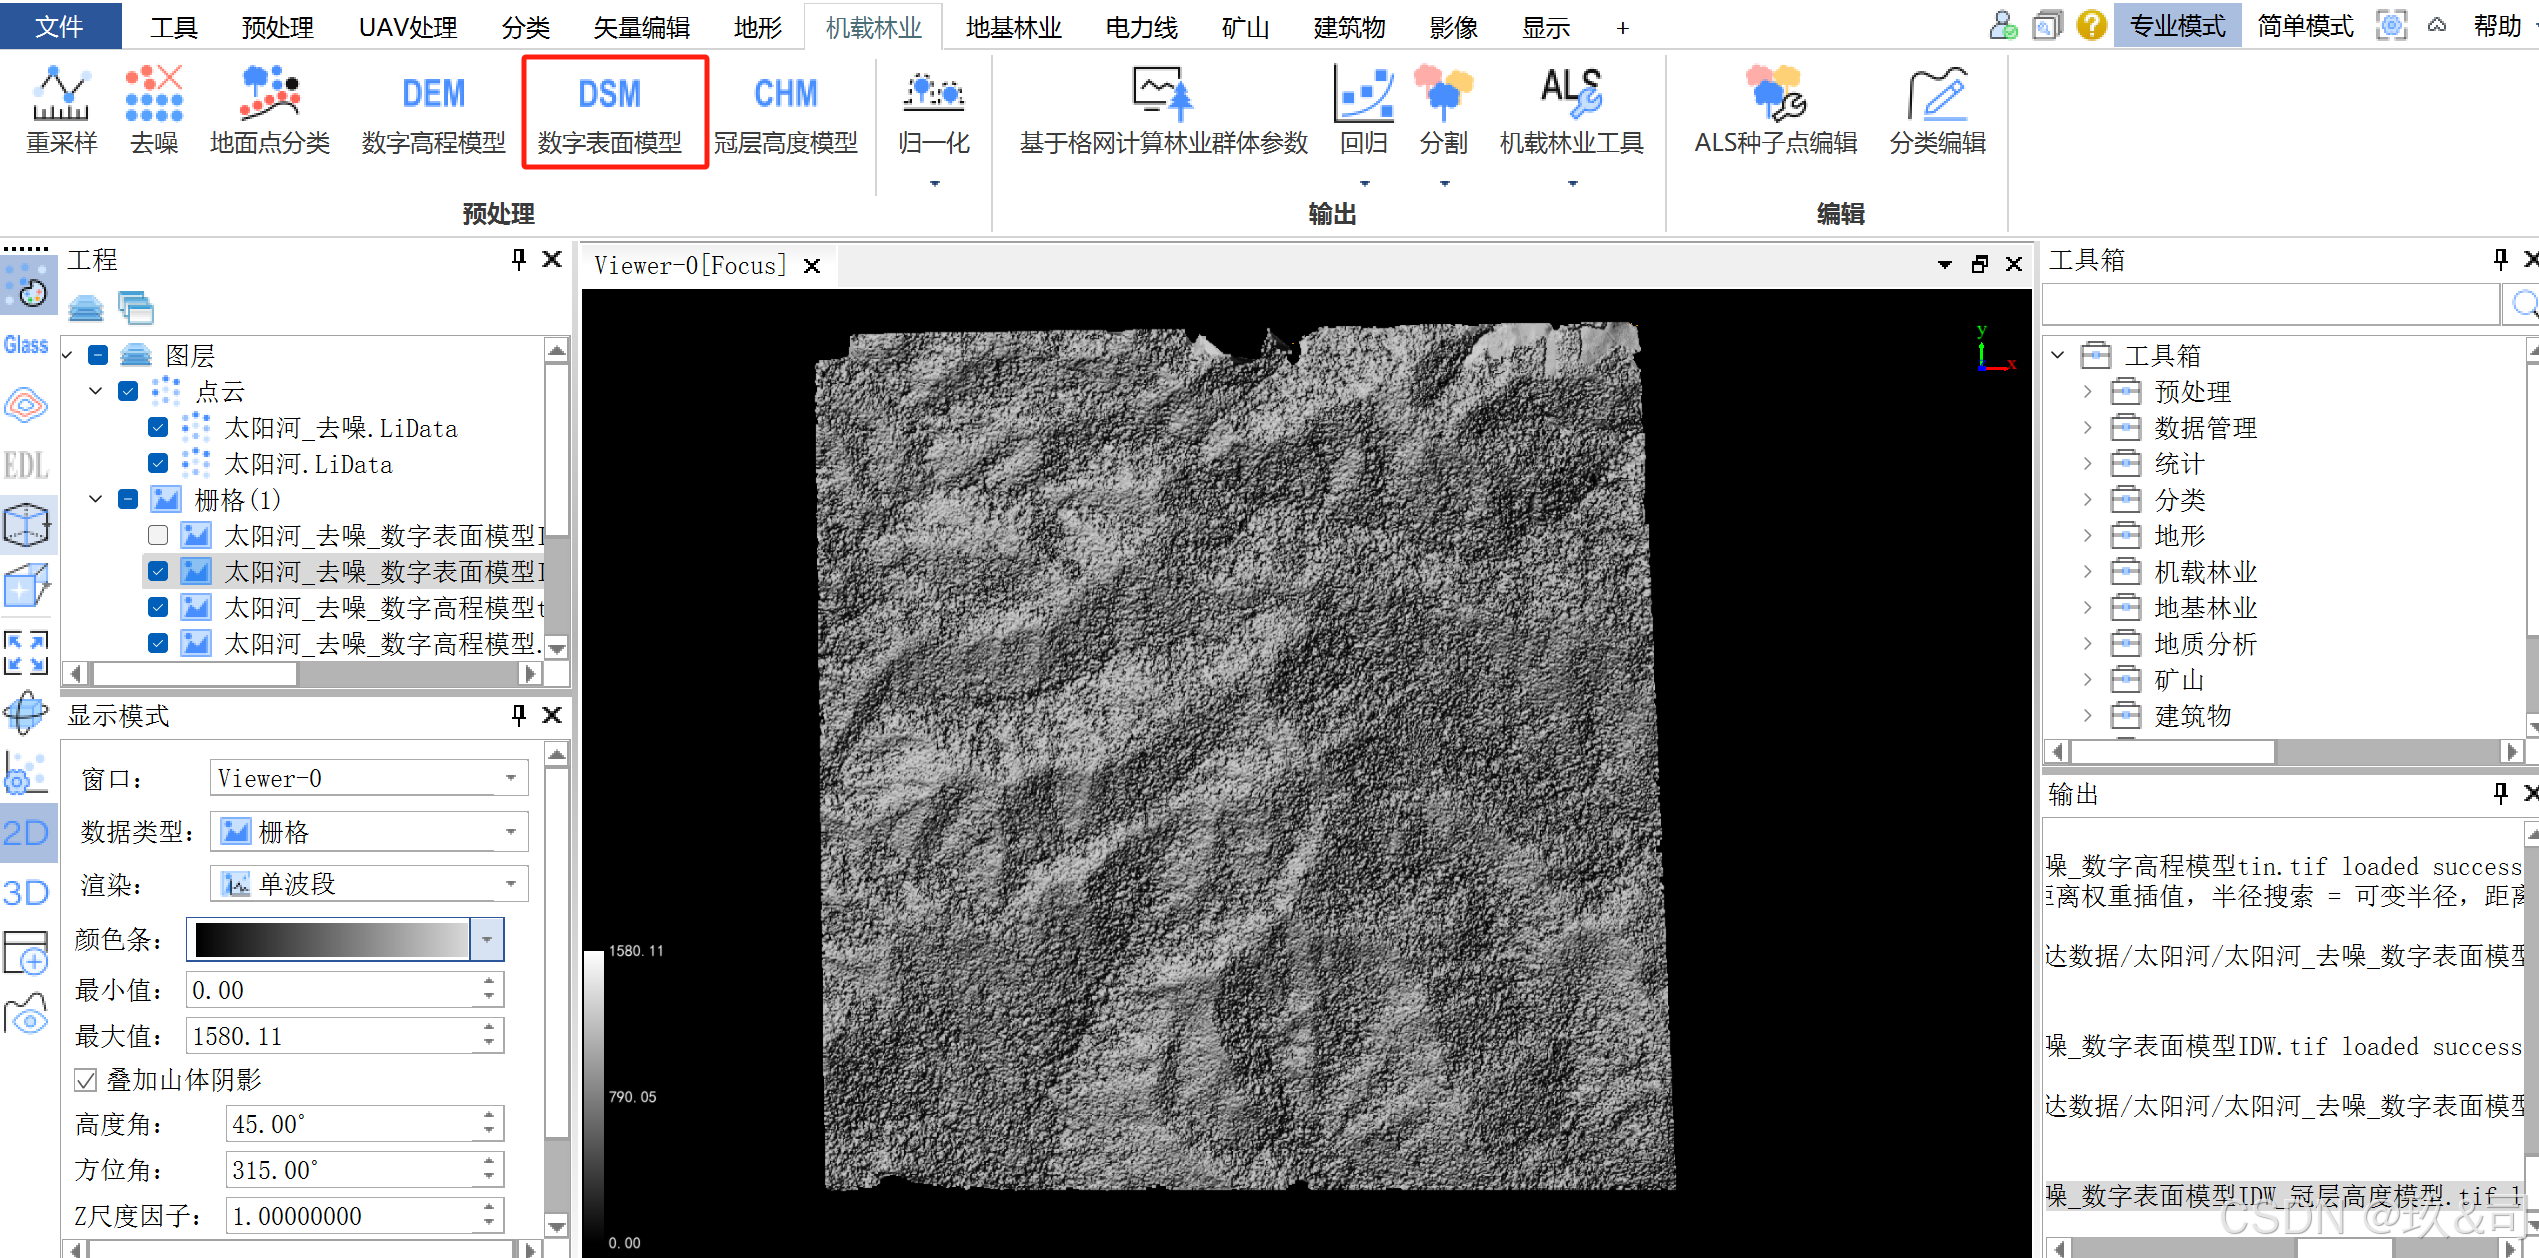Expand the 机载林业 toolbox folder

tap(2087, 572)
